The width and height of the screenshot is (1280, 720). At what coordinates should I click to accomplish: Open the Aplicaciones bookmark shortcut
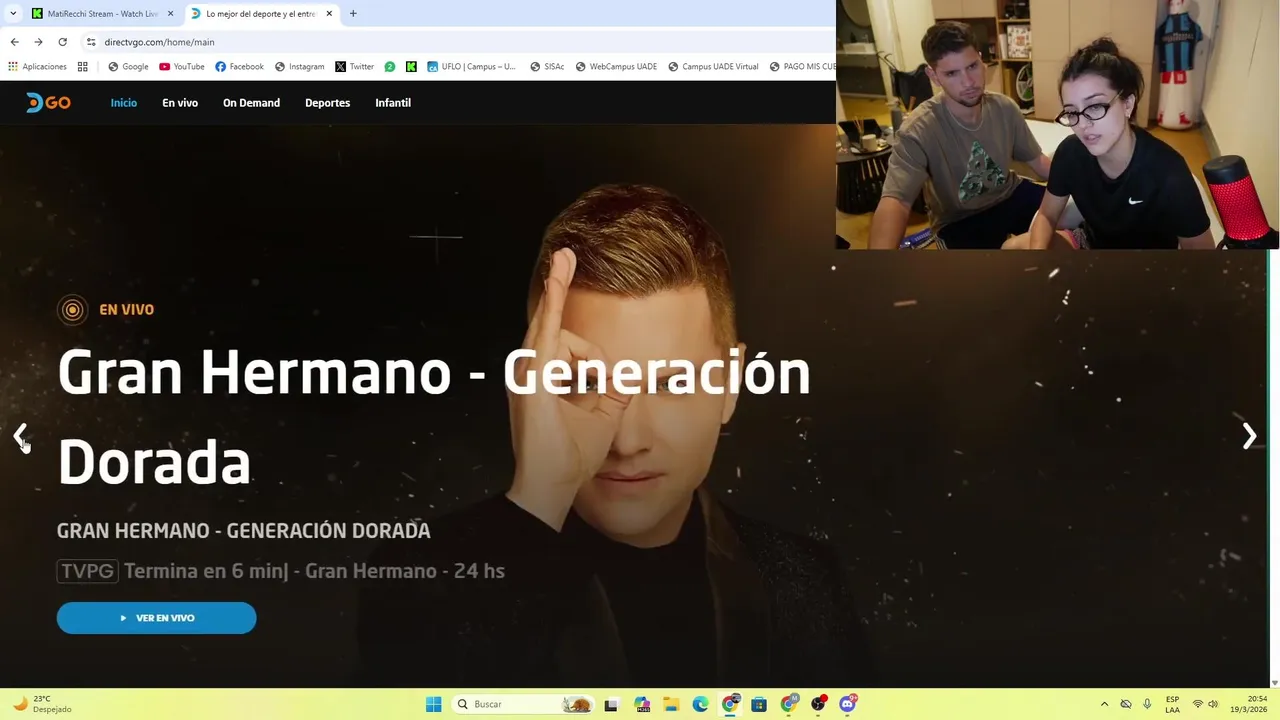click(x=37, y=67)
